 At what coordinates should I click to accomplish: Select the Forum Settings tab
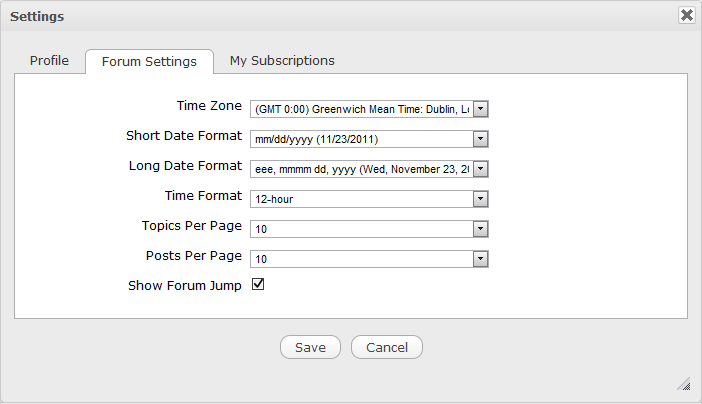point(149,62)
